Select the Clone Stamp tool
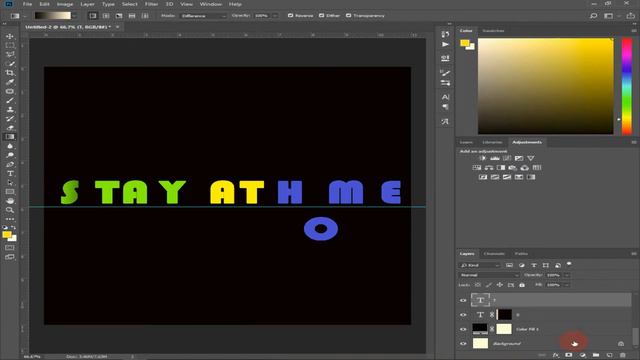The image size is (640, 360). [x=10, y=109]
